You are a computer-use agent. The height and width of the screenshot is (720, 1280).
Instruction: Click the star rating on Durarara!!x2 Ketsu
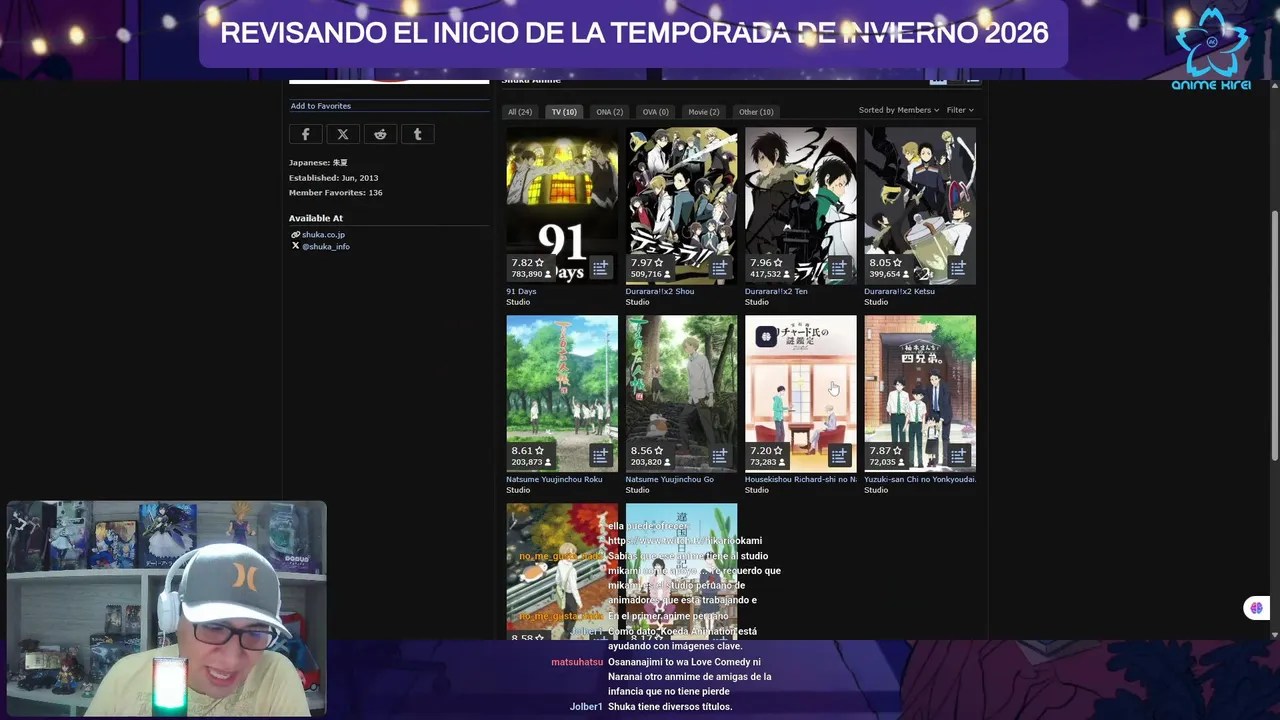tap(886, 263)
